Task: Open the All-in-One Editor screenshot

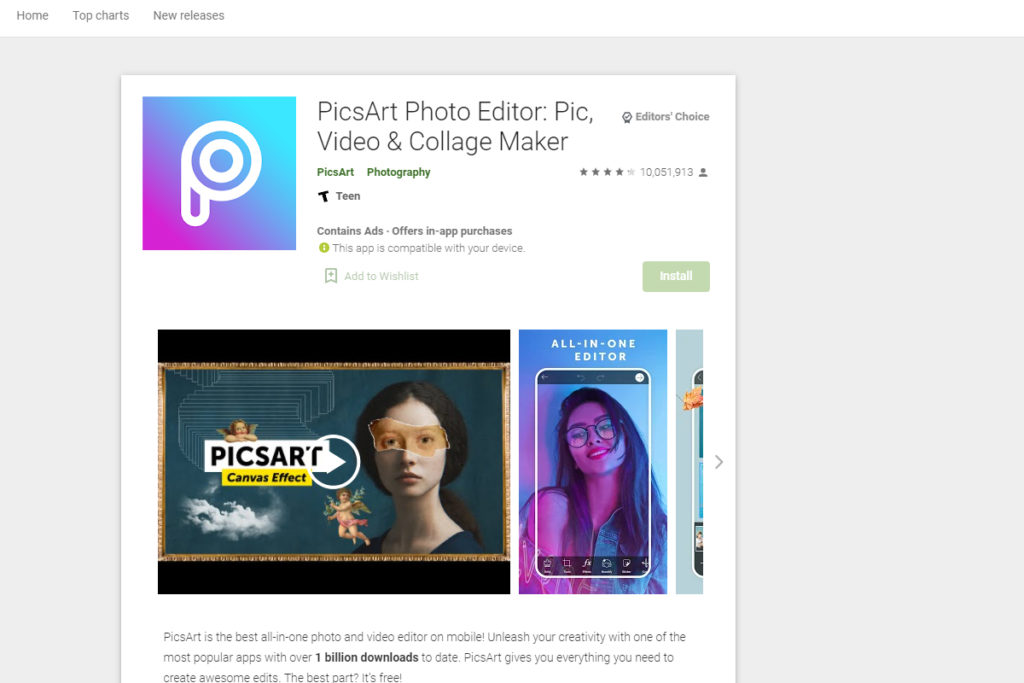Action: [593, 462]
